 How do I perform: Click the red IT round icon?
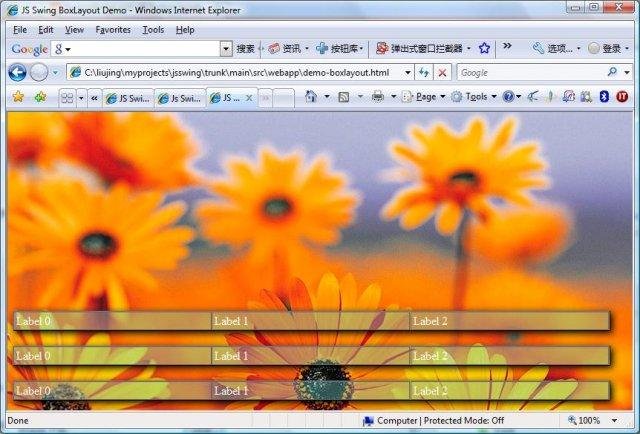point(622,97)
